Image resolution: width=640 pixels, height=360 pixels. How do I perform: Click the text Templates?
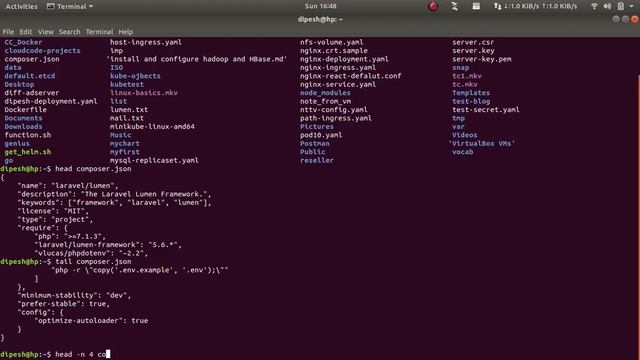pos(471,93)
